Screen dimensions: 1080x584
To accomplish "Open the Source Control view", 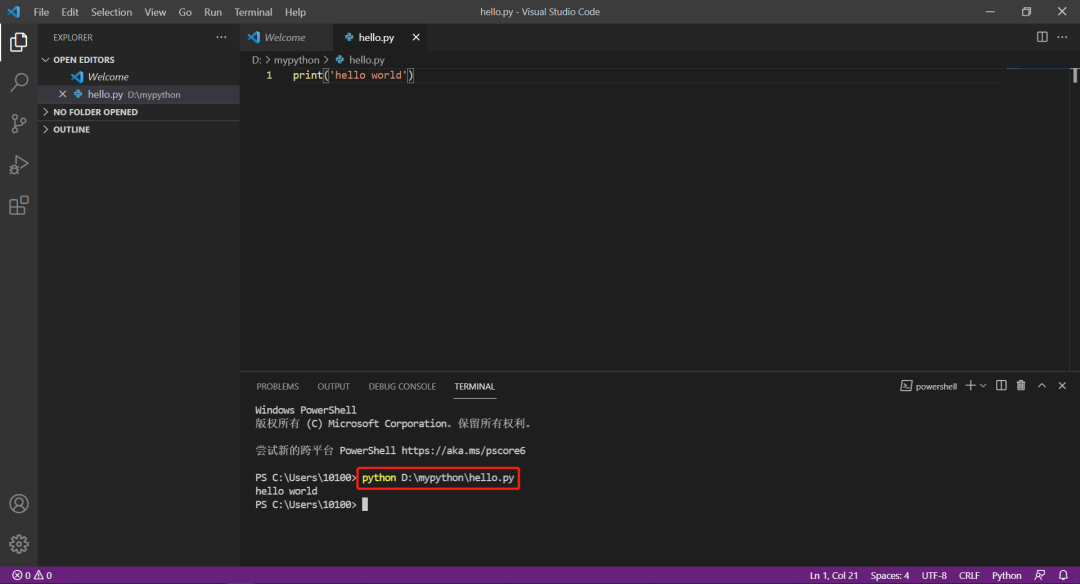I will click(19, 123).
